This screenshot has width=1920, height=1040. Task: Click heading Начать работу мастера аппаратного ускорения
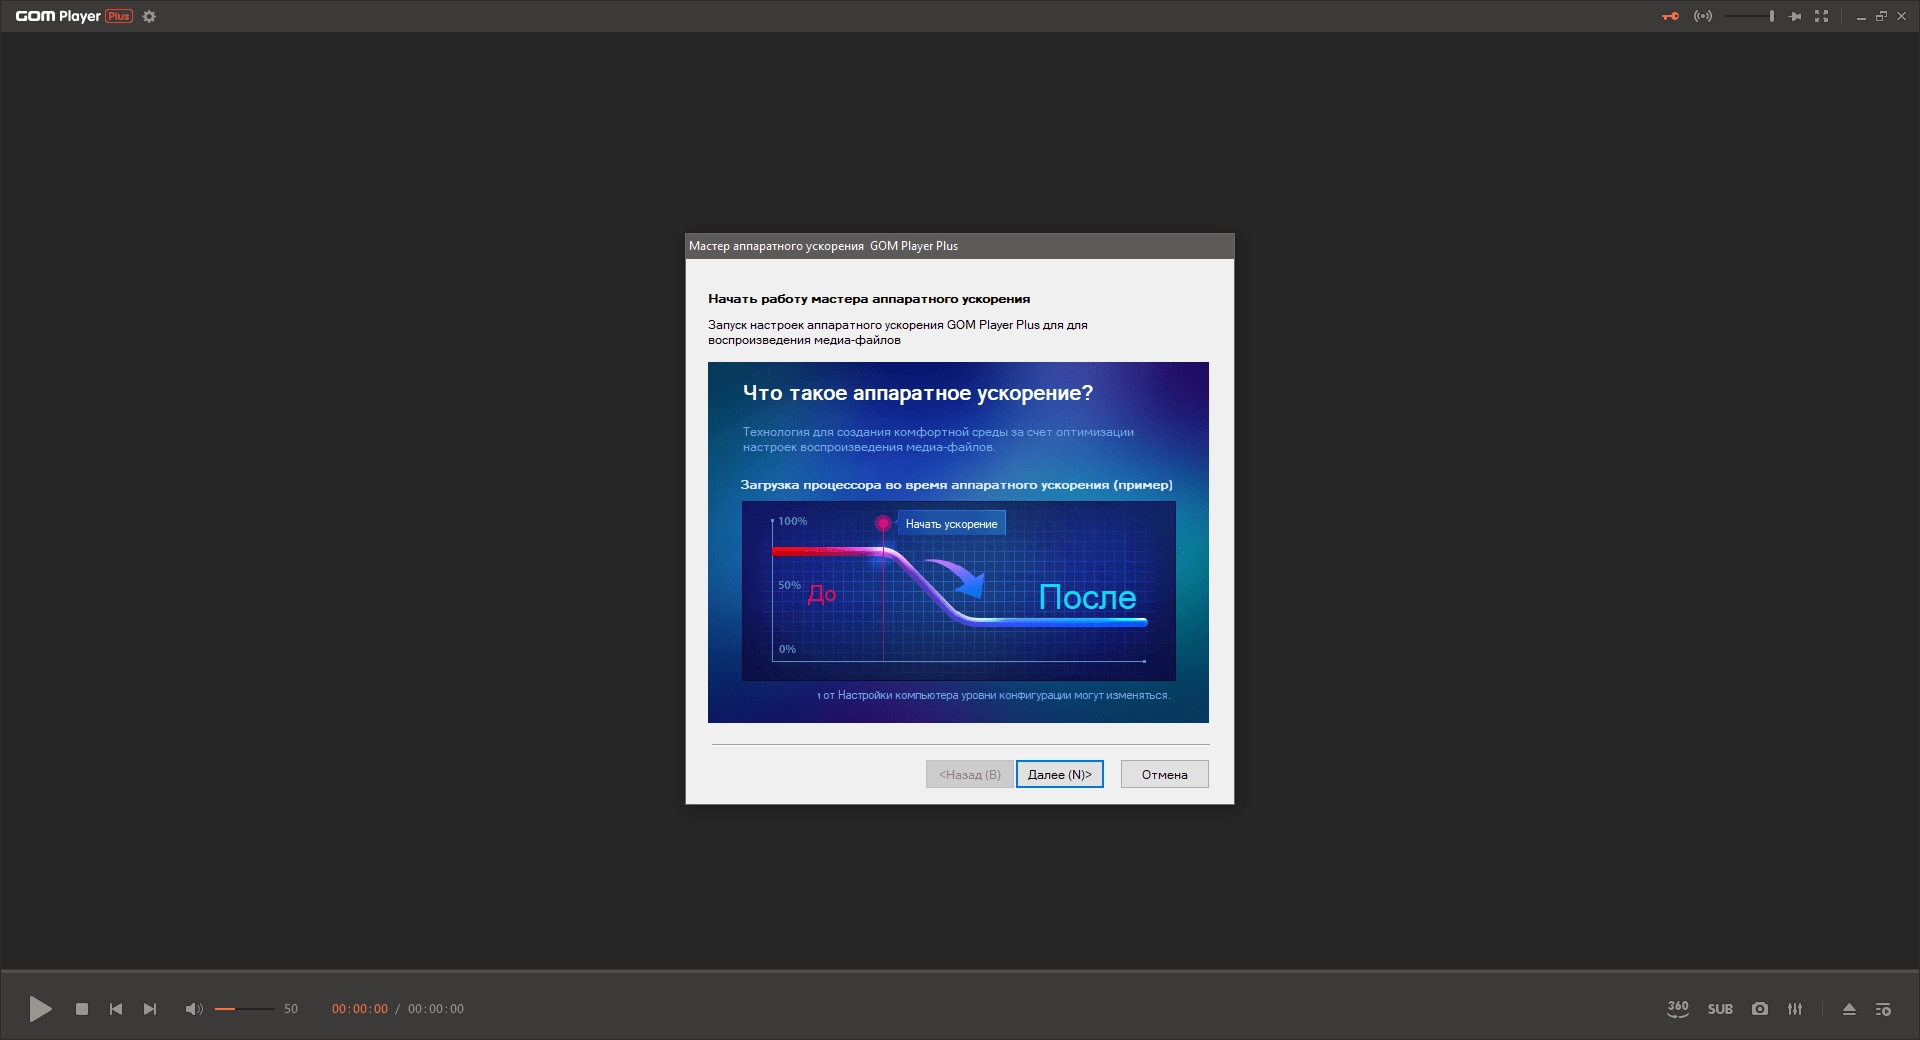(869, 299)
